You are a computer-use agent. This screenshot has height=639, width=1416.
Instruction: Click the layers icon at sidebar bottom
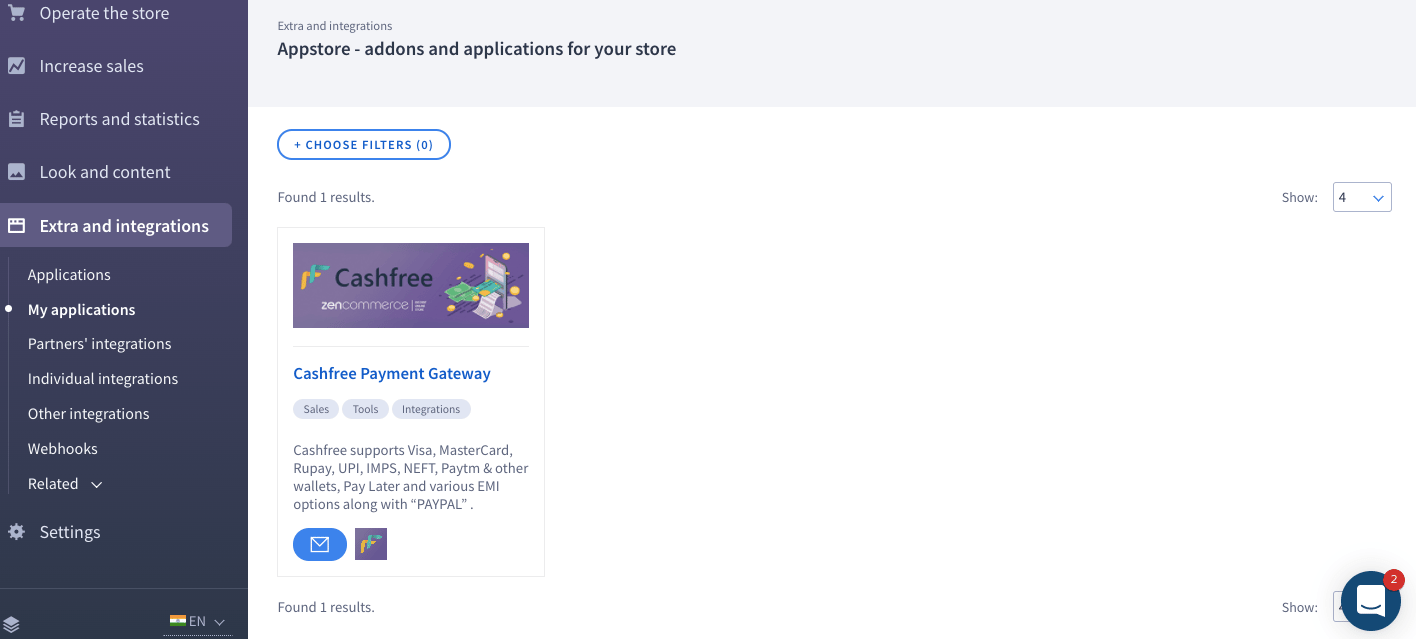pyautogui.click(x=12, y=625)
